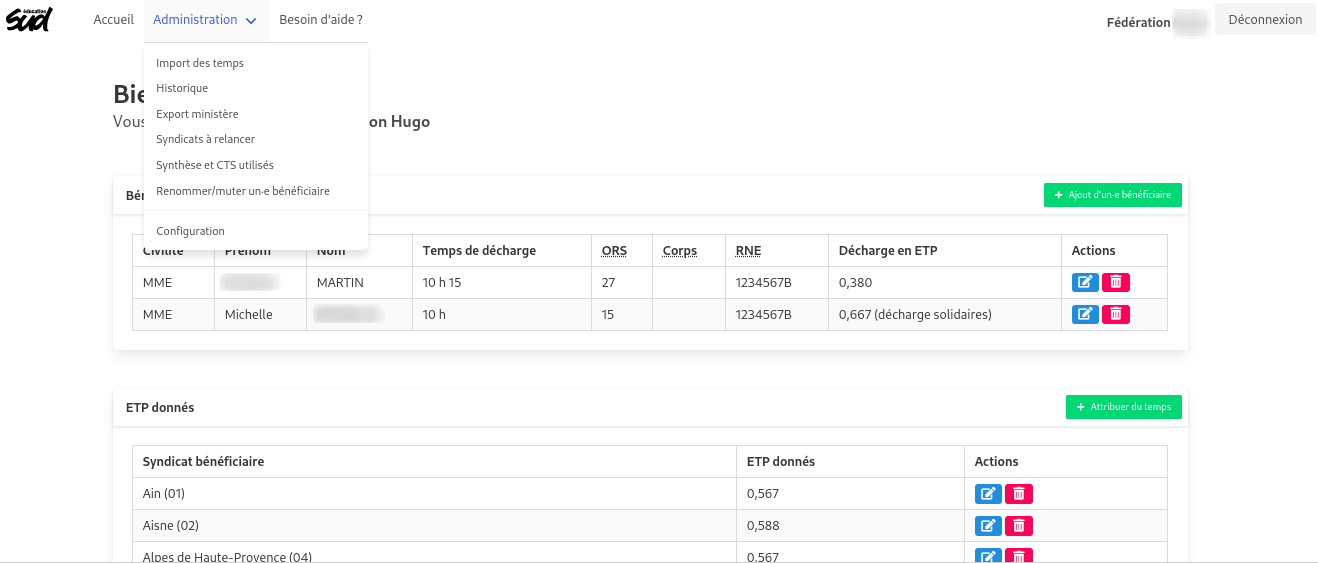Select Historique from Administration menu
Viewport: 1318px width, 563px height.
click(x=182, y=88)
